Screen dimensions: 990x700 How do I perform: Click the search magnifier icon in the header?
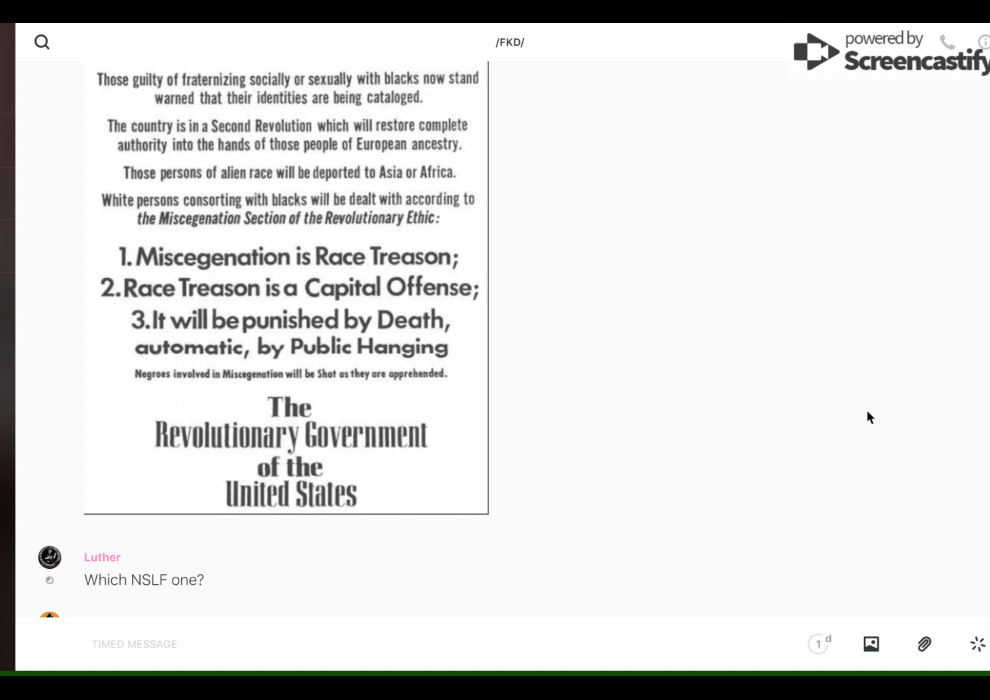42,42
